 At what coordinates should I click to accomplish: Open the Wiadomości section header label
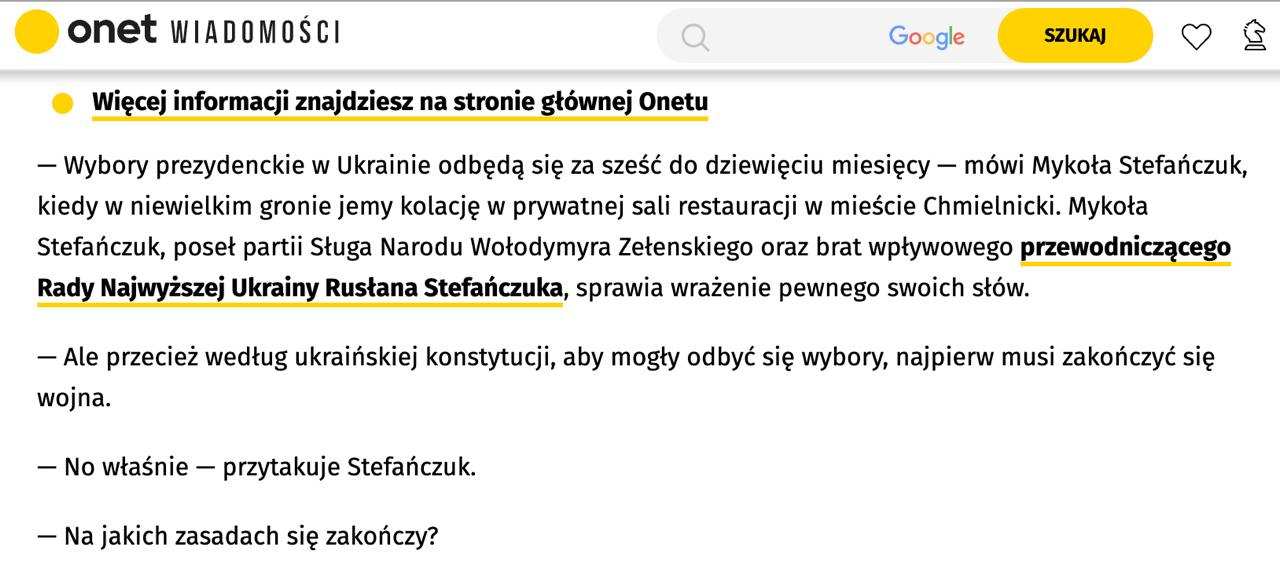[x=255, y=32]
